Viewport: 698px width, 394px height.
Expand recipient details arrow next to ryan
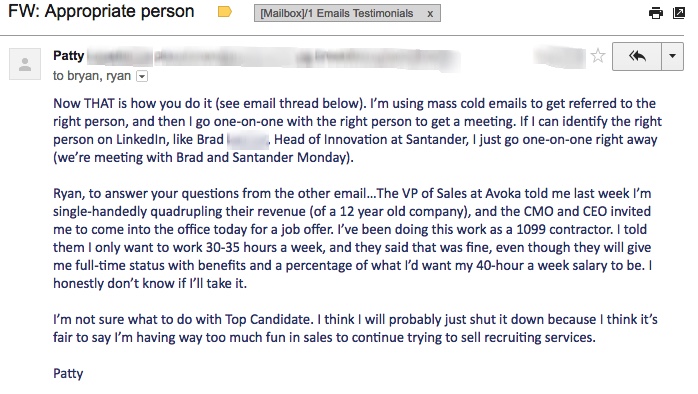coord(142,77)
